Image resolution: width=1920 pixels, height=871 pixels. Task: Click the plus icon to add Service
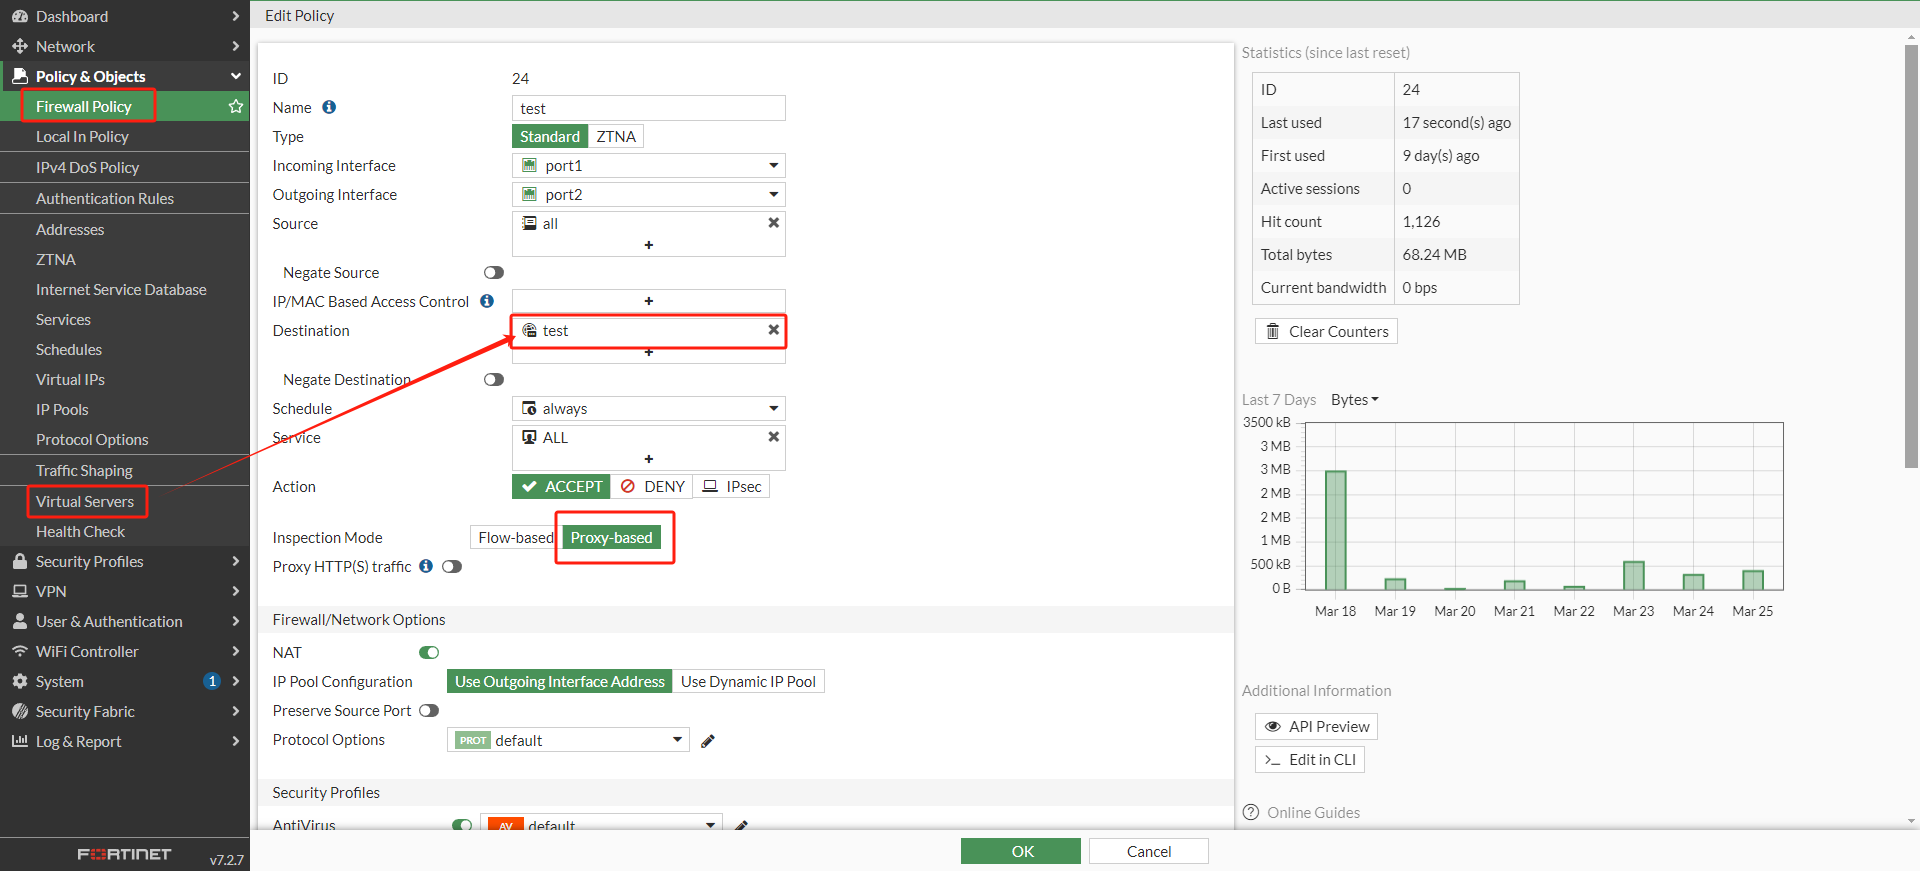pyautogui.click(x=648, y=459)
